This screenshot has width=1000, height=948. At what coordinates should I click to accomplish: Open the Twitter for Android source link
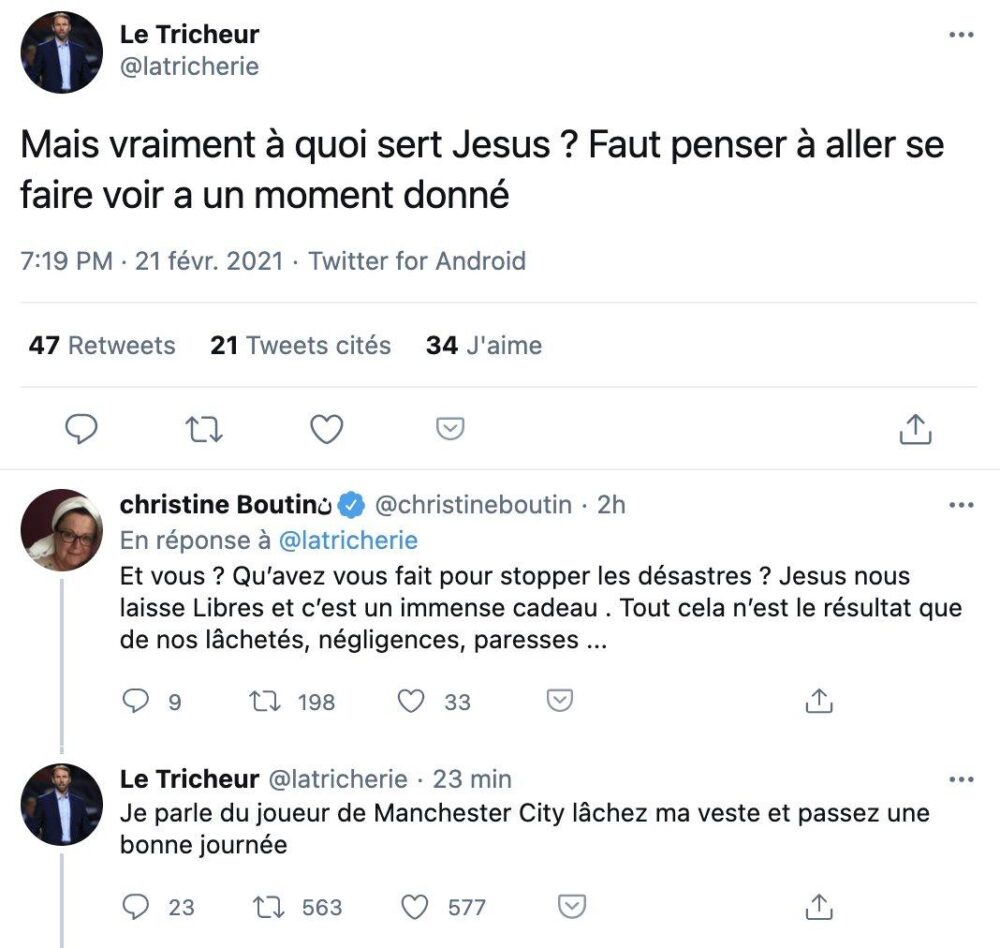pos(417,261)
